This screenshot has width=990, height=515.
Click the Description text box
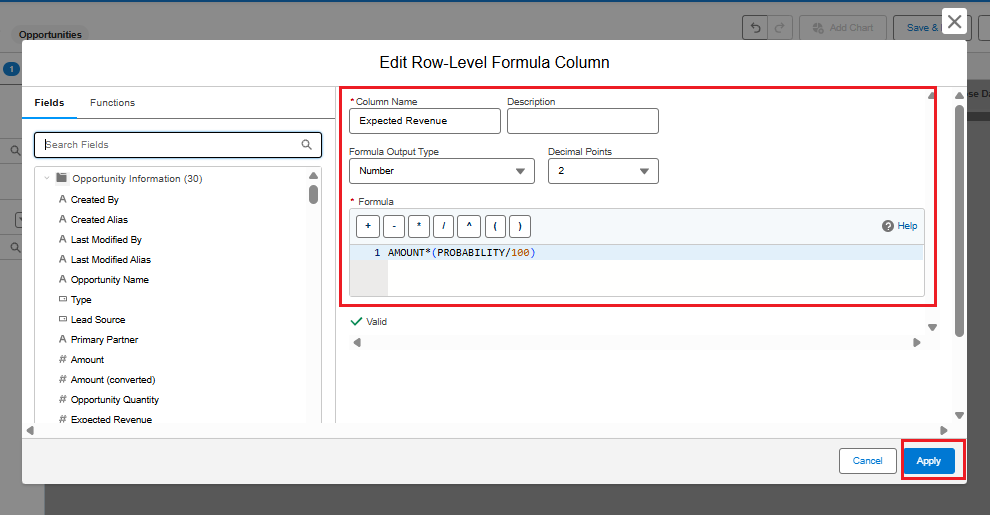click(x=582, y=121)
